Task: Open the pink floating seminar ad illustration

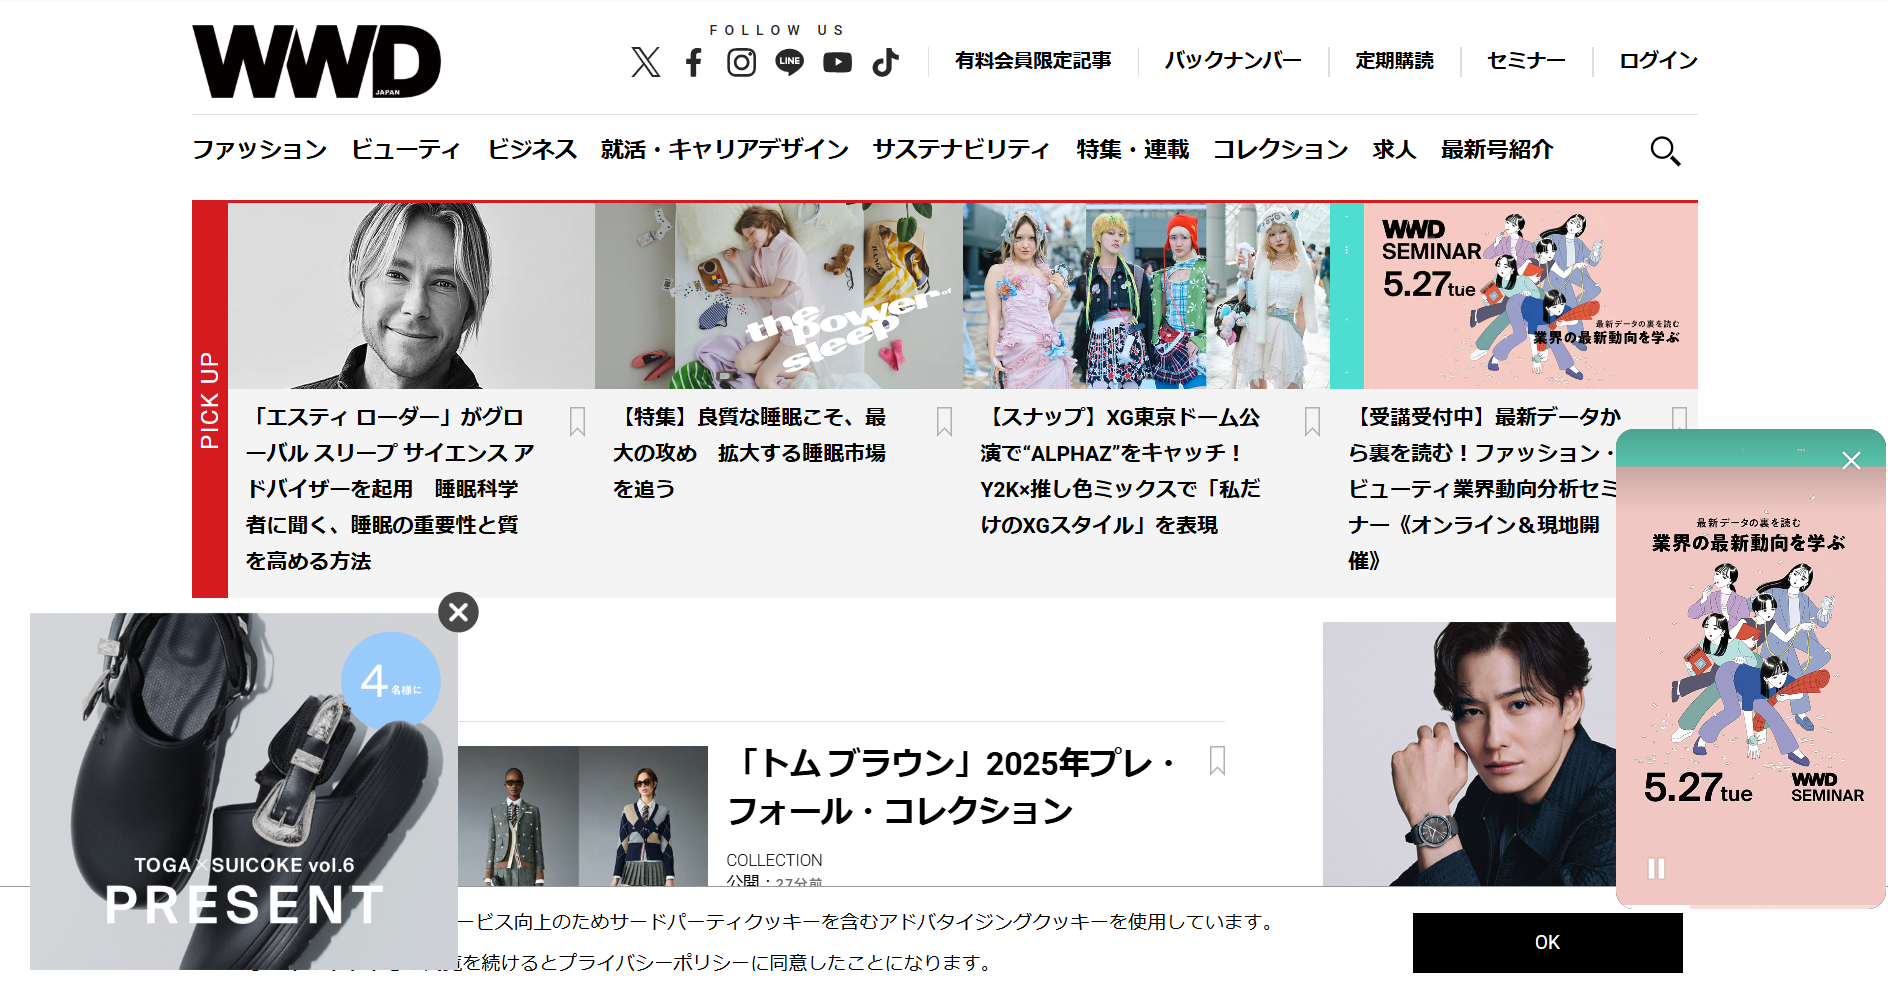Action: 1750,670
